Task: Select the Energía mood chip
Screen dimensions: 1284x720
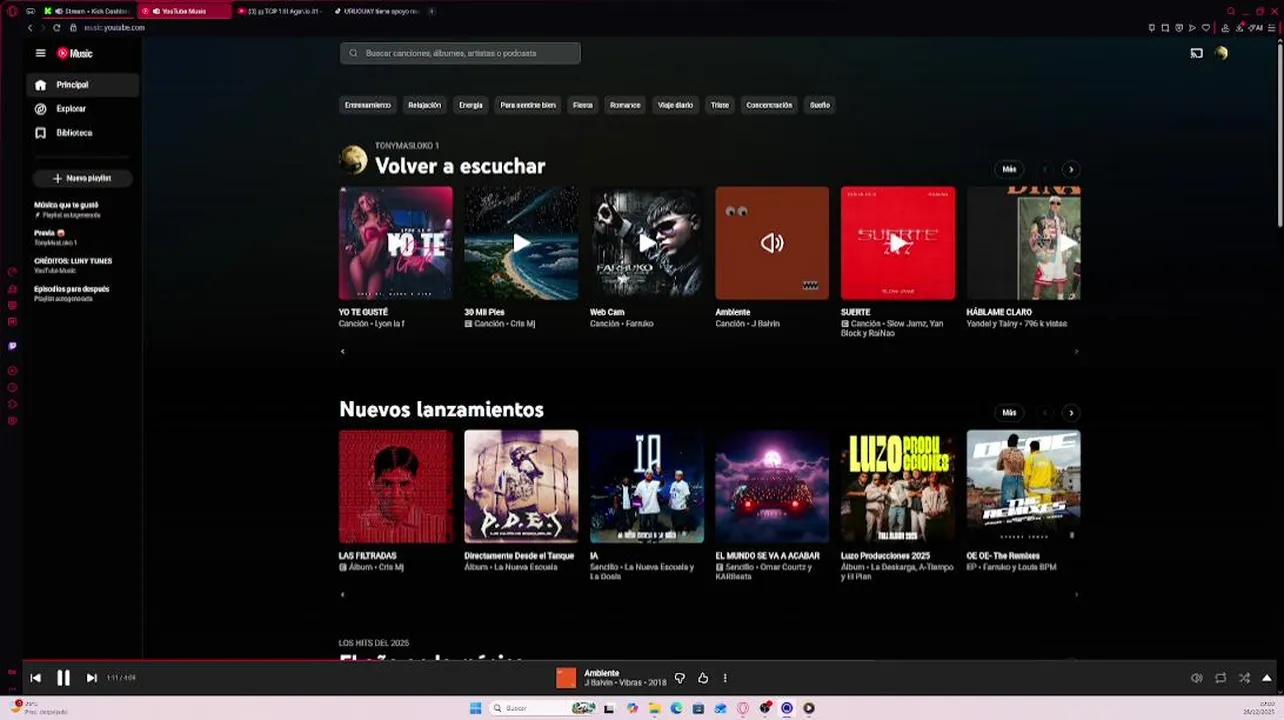Action: click(x=471, y=105)
